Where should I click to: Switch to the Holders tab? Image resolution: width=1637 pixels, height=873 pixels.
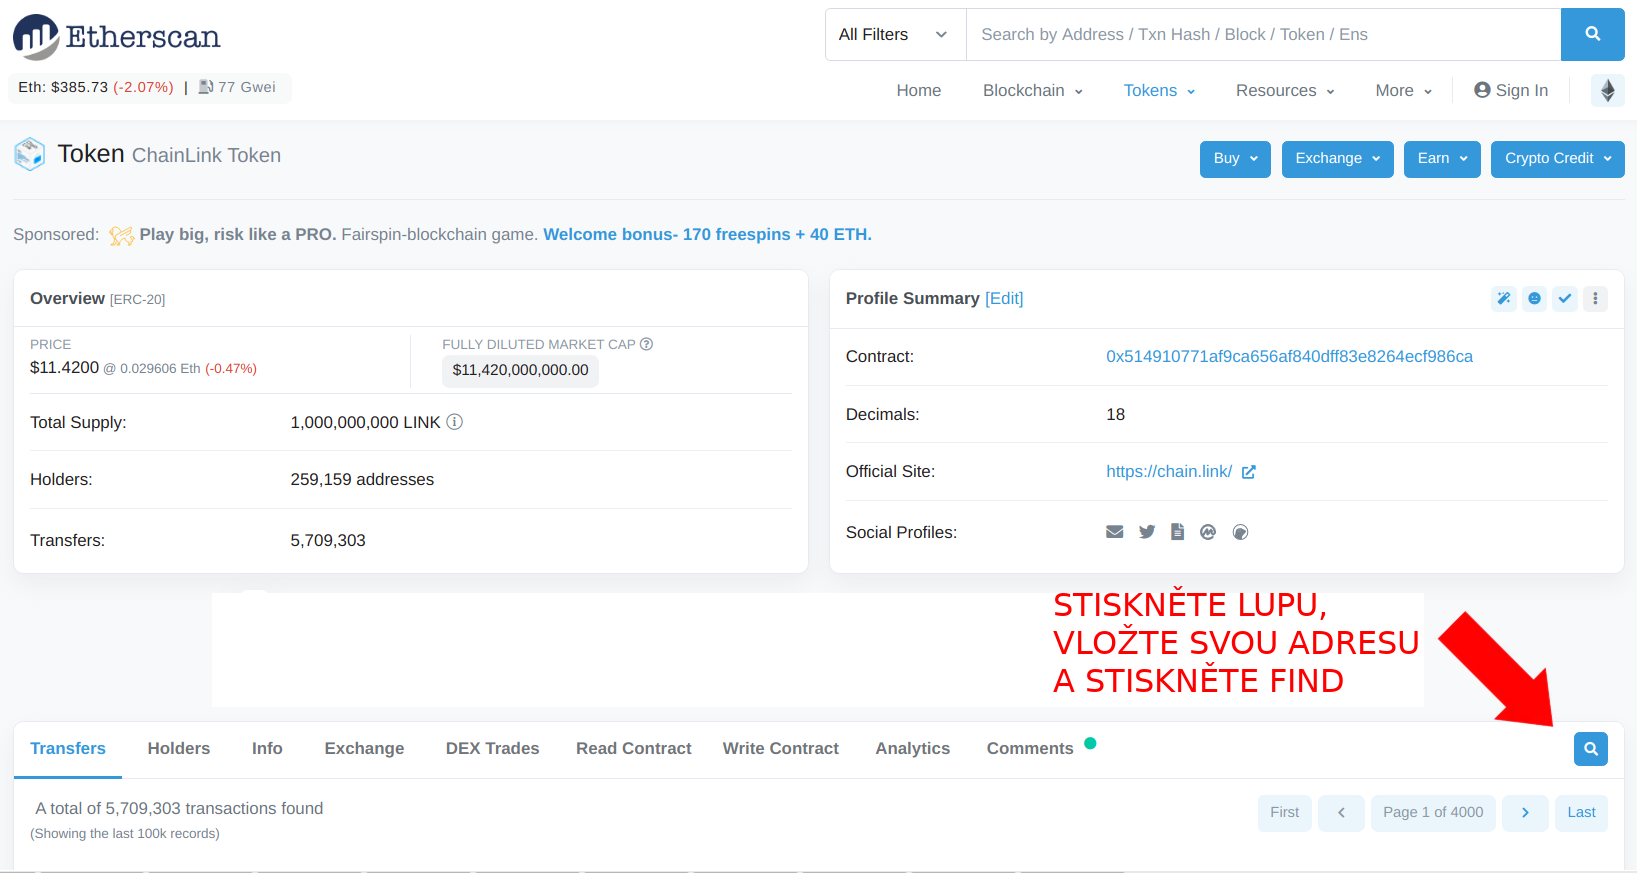[179, 749]
